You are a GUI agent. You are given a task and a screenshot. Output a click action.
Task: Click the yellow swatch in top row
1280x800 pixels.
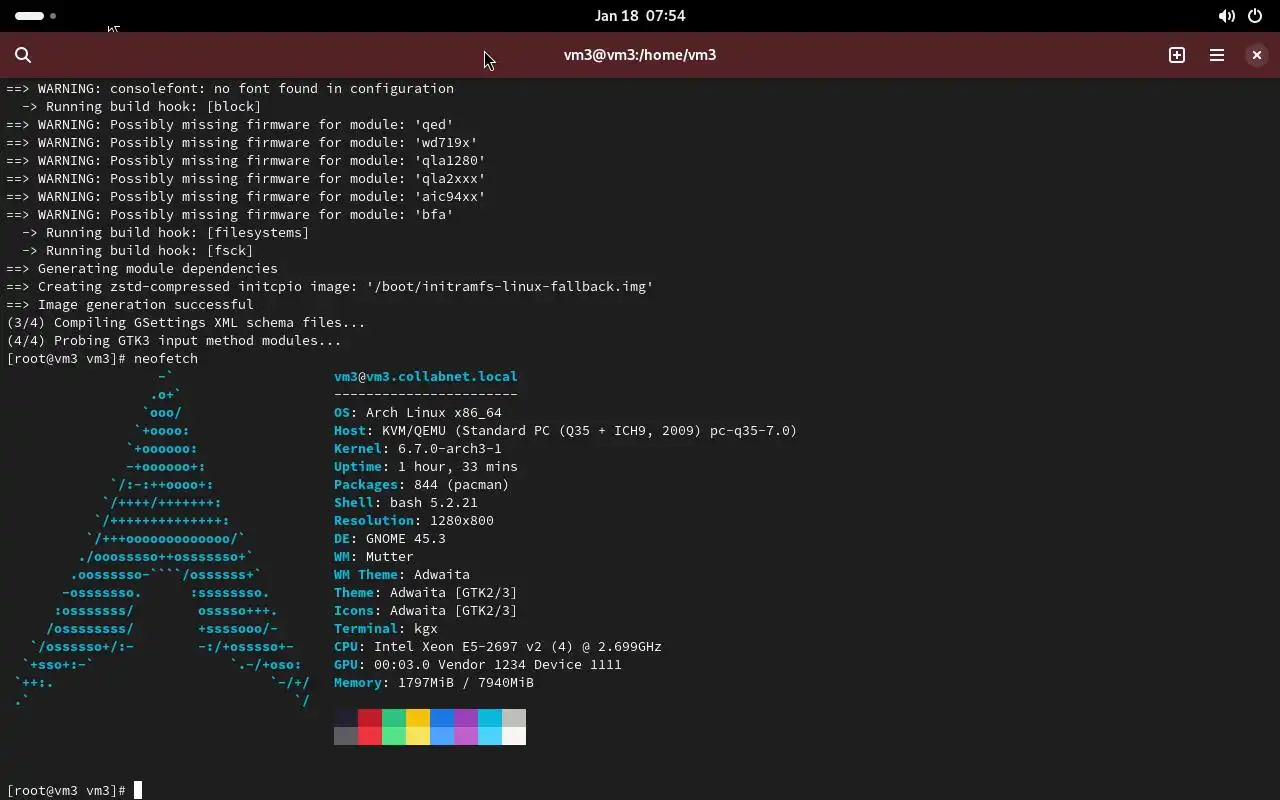[x=418, y=718]
